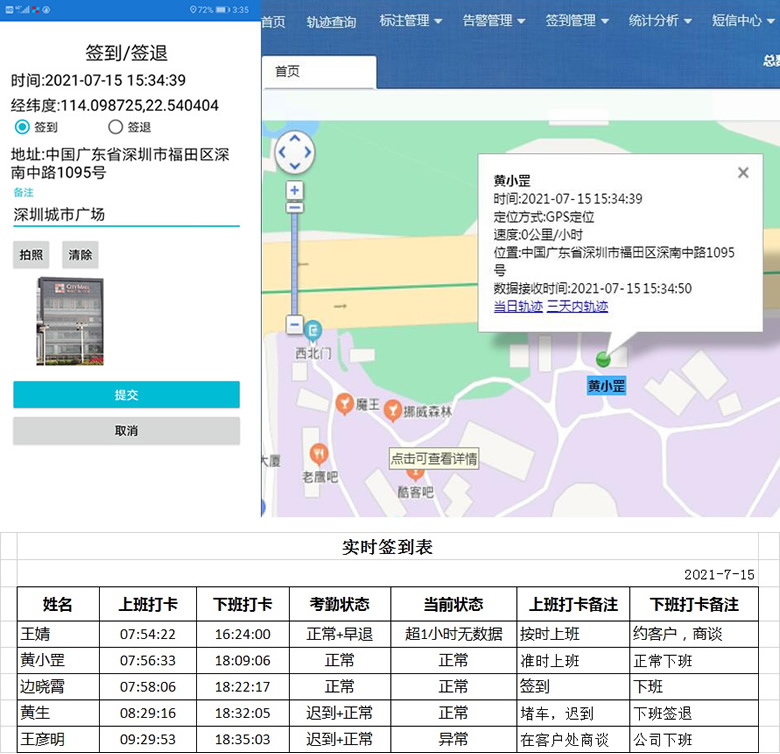Open 轨迹查询 in the top menu
The width and height of the screenshot is (780, 754).
point(331,21)
